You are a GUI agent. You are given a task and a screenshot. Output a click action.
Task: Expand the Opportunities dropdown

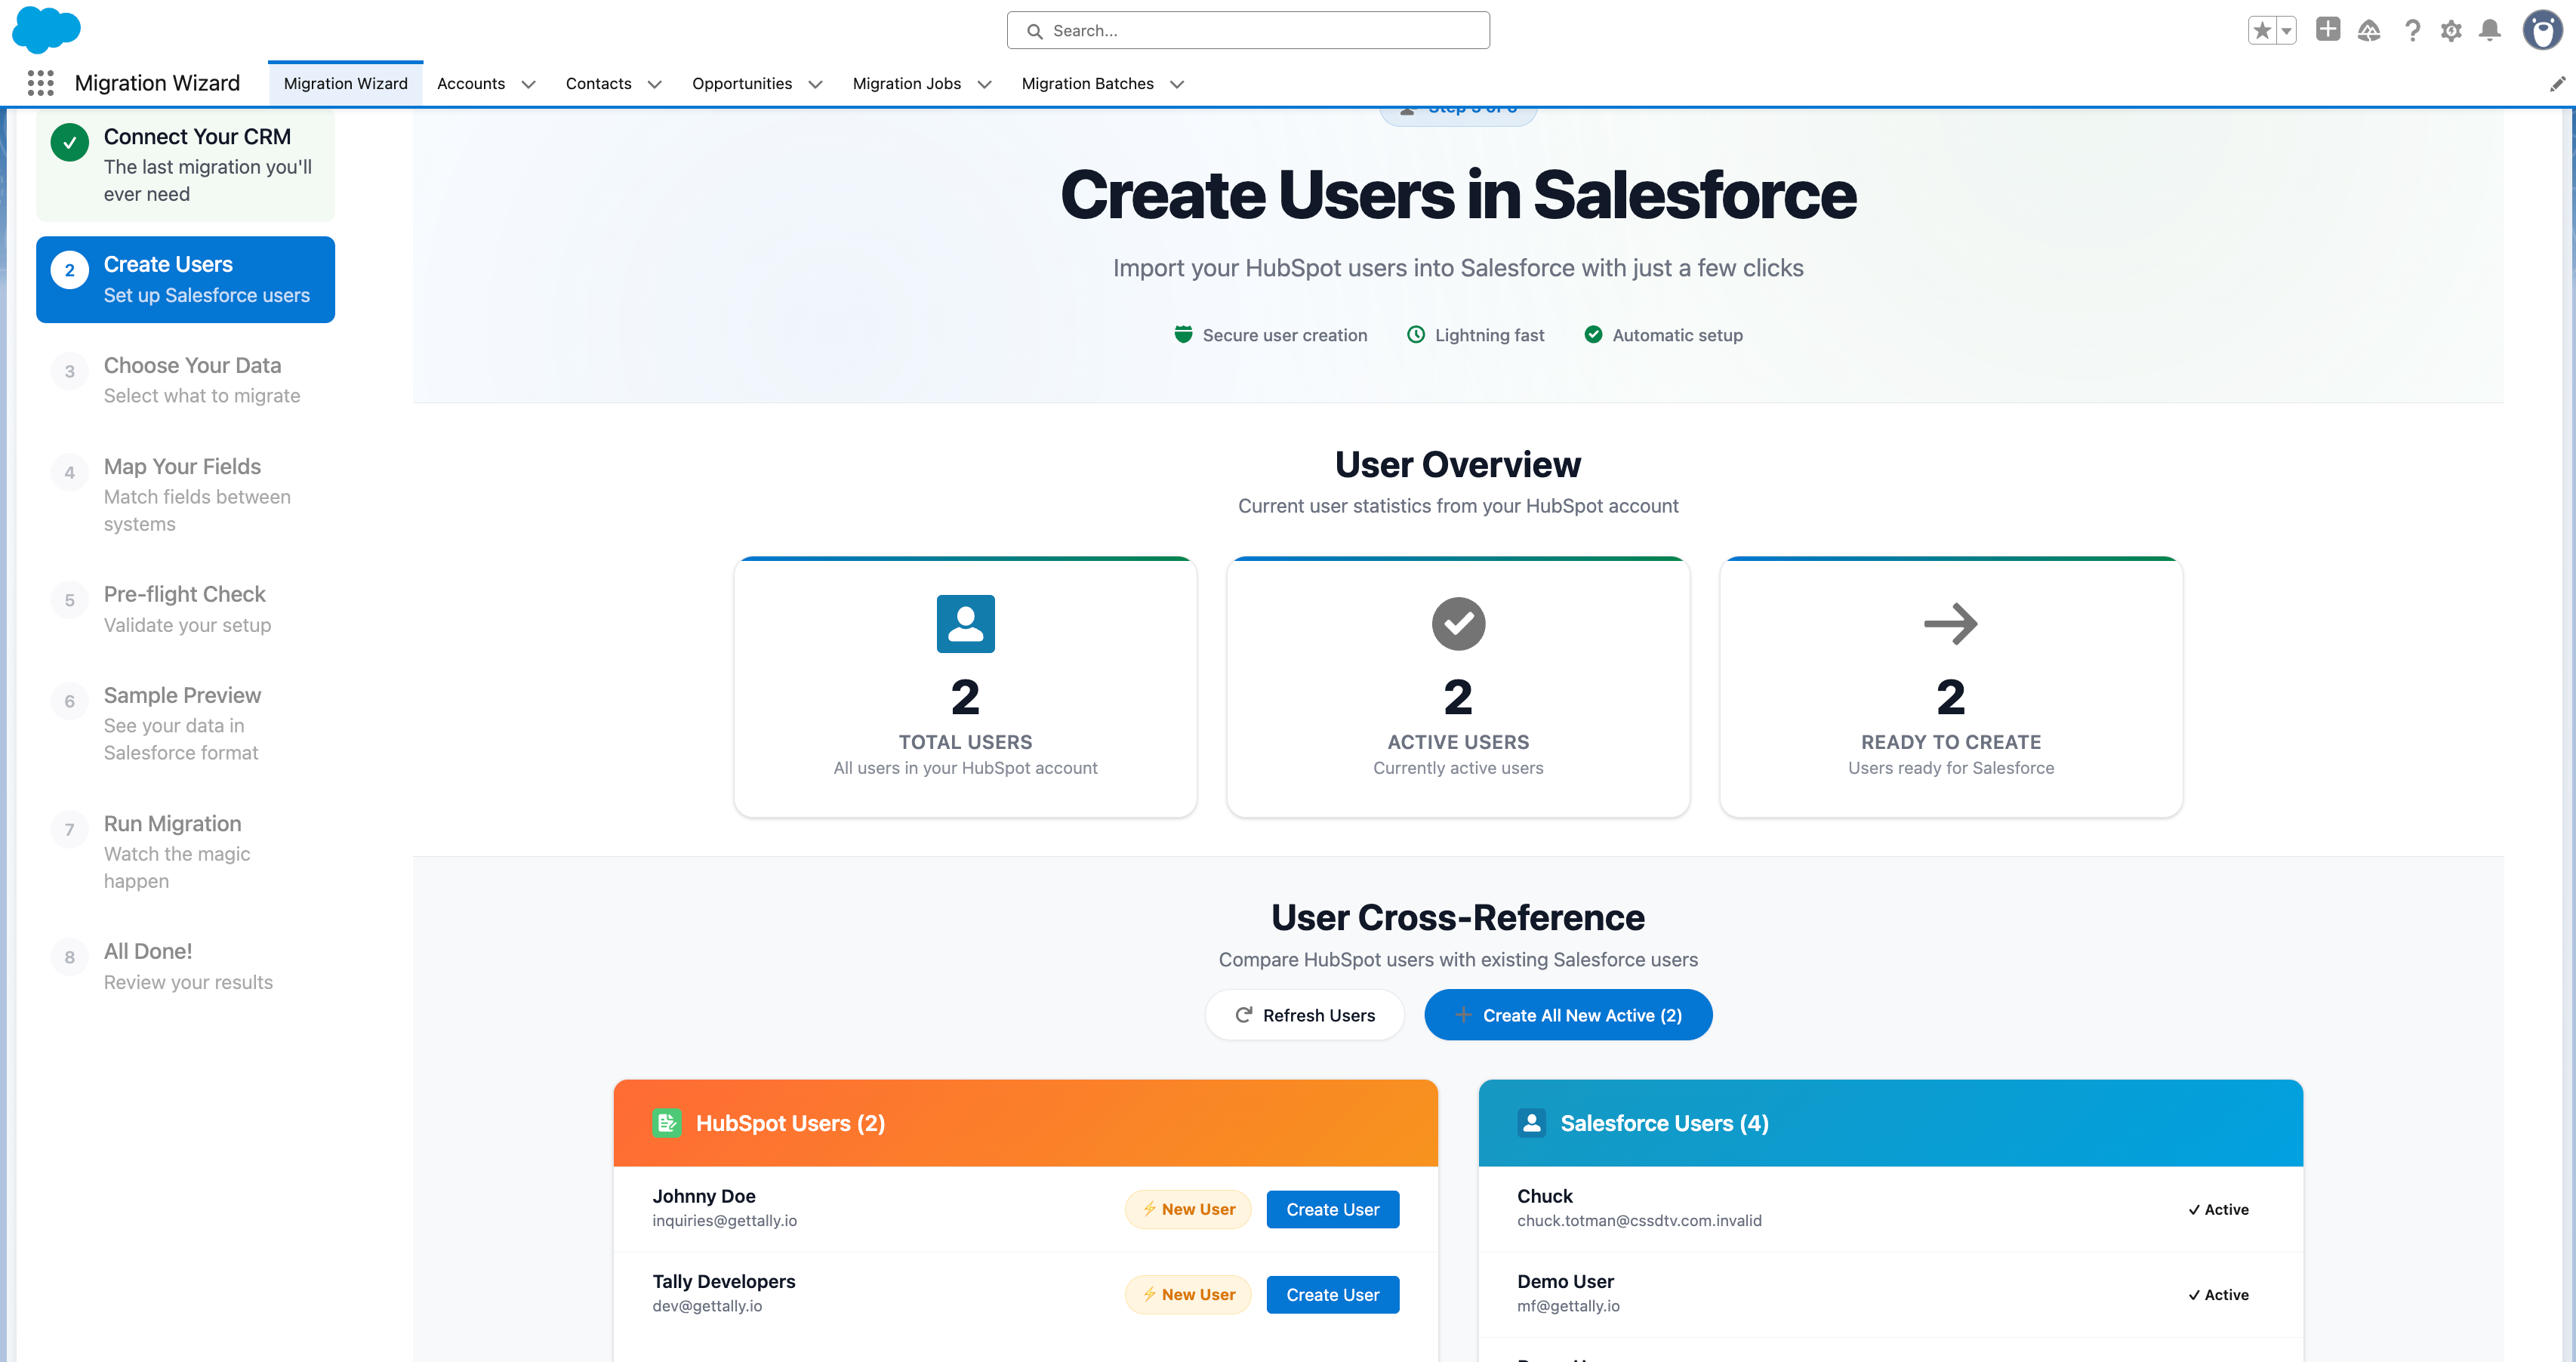[x=816, y=84]
